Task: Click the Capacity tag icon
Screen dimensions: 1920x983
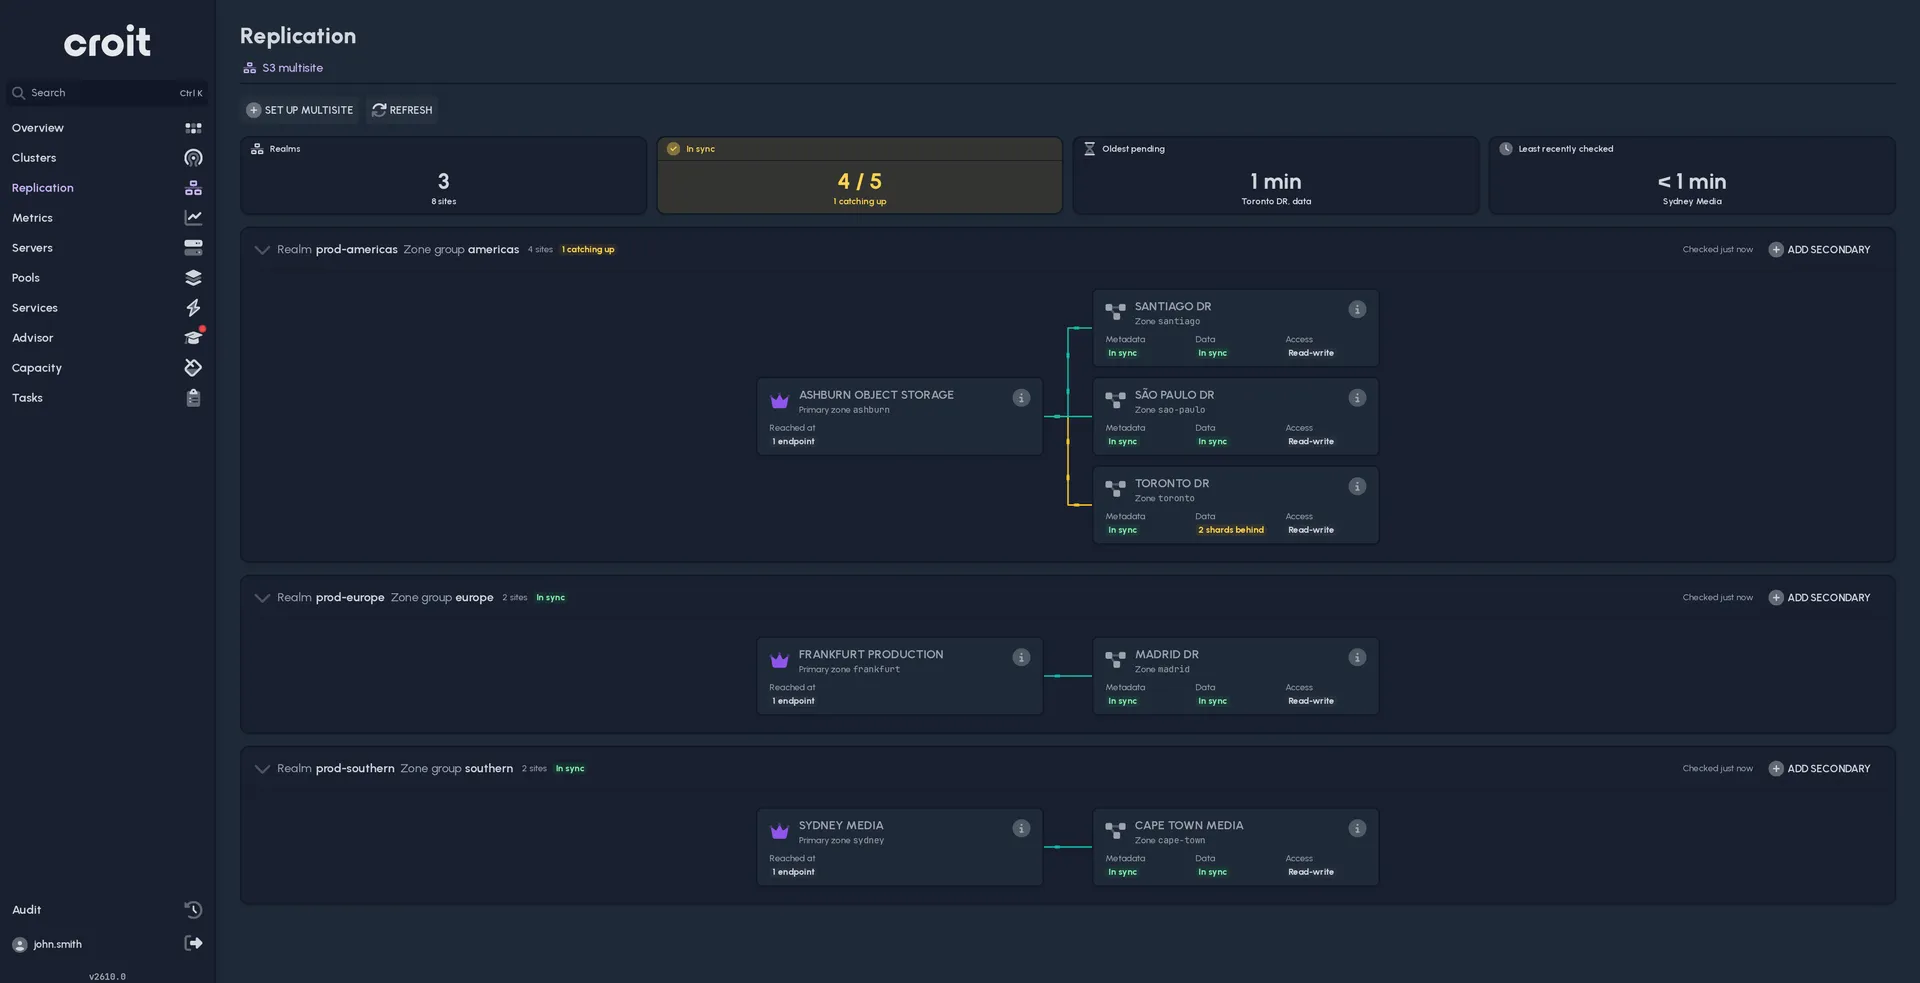Action: tap(194, 368)
